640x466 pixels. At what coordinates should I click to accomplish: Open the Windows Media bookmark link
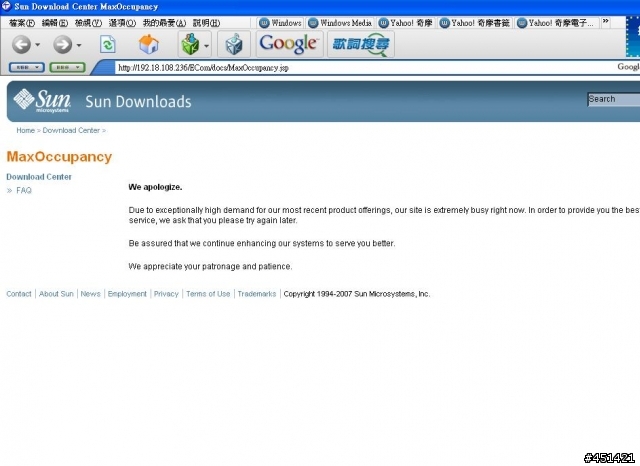[340, 23]
